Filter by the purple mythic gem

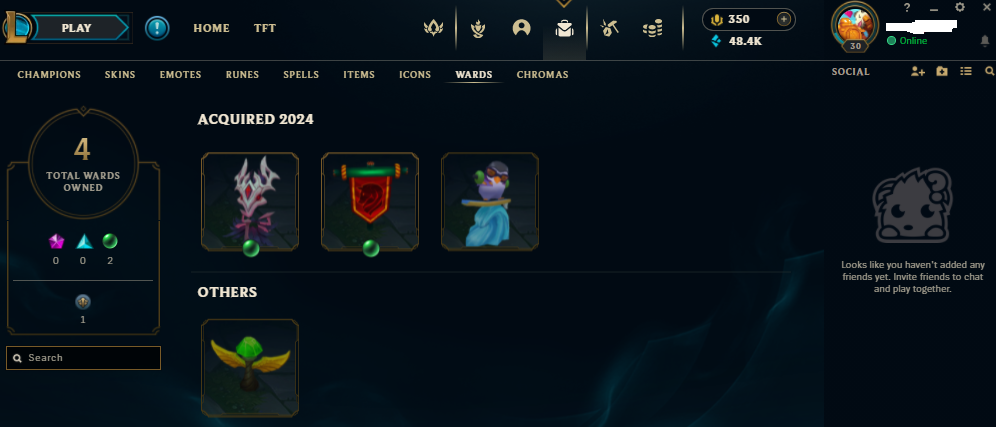[57, 241]
